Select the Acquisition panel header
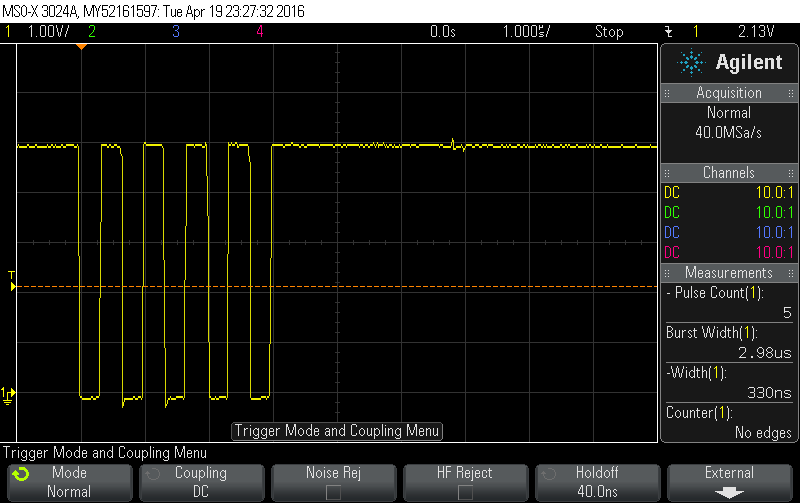 point(729,93)
